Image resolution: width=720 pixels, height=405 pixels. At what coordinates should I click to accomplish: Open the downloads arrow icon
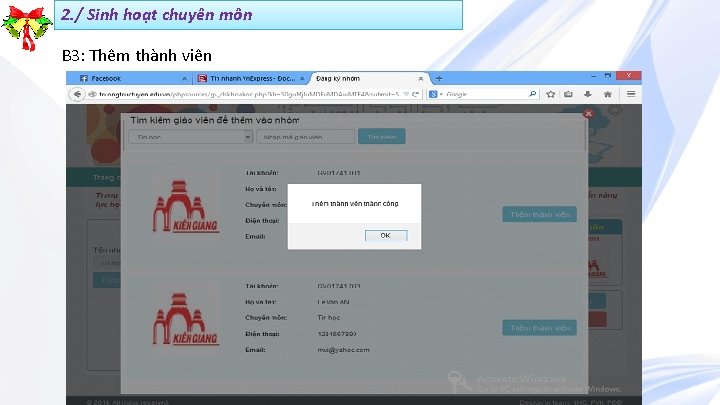pyautogui.click(x=588, y=94)
